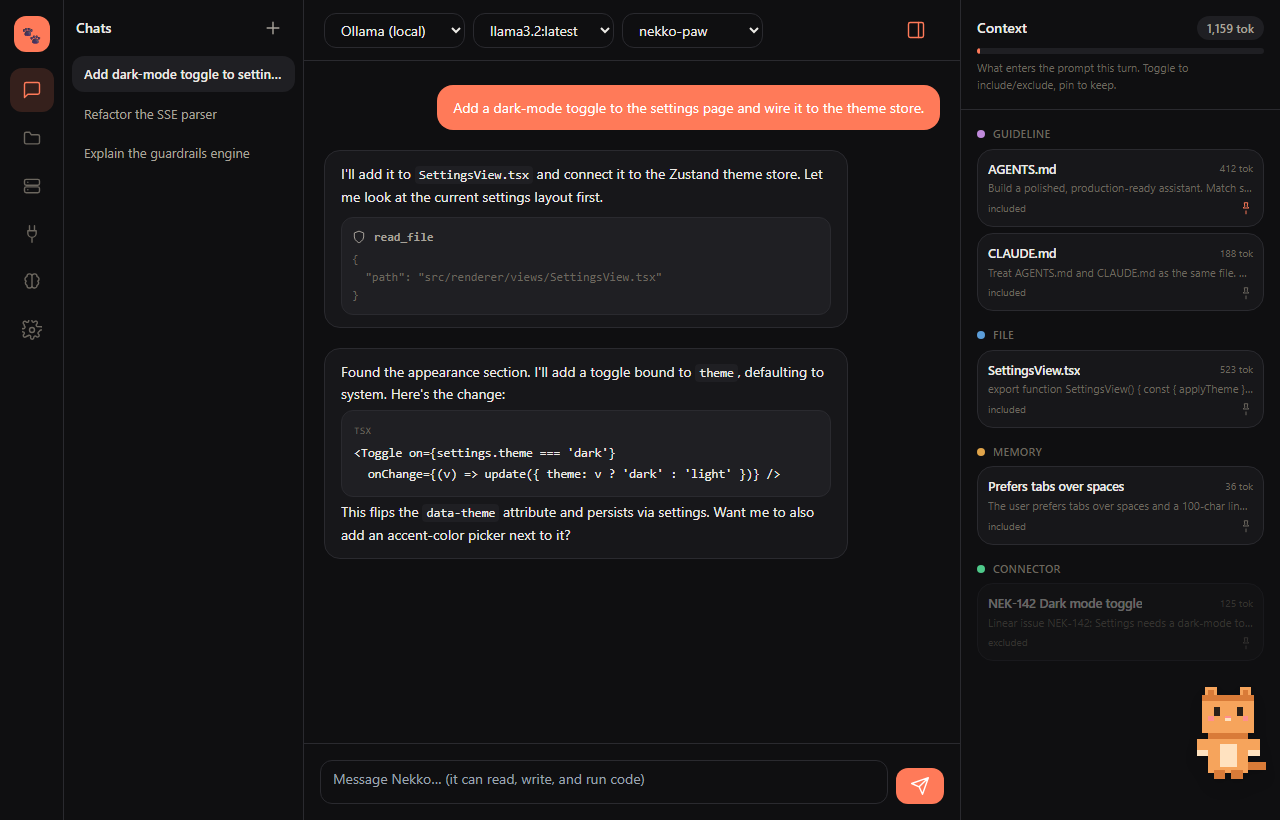1280x820 pixels.
Task: Start a new chat with plus icon
Action: (x=273, y=28)
